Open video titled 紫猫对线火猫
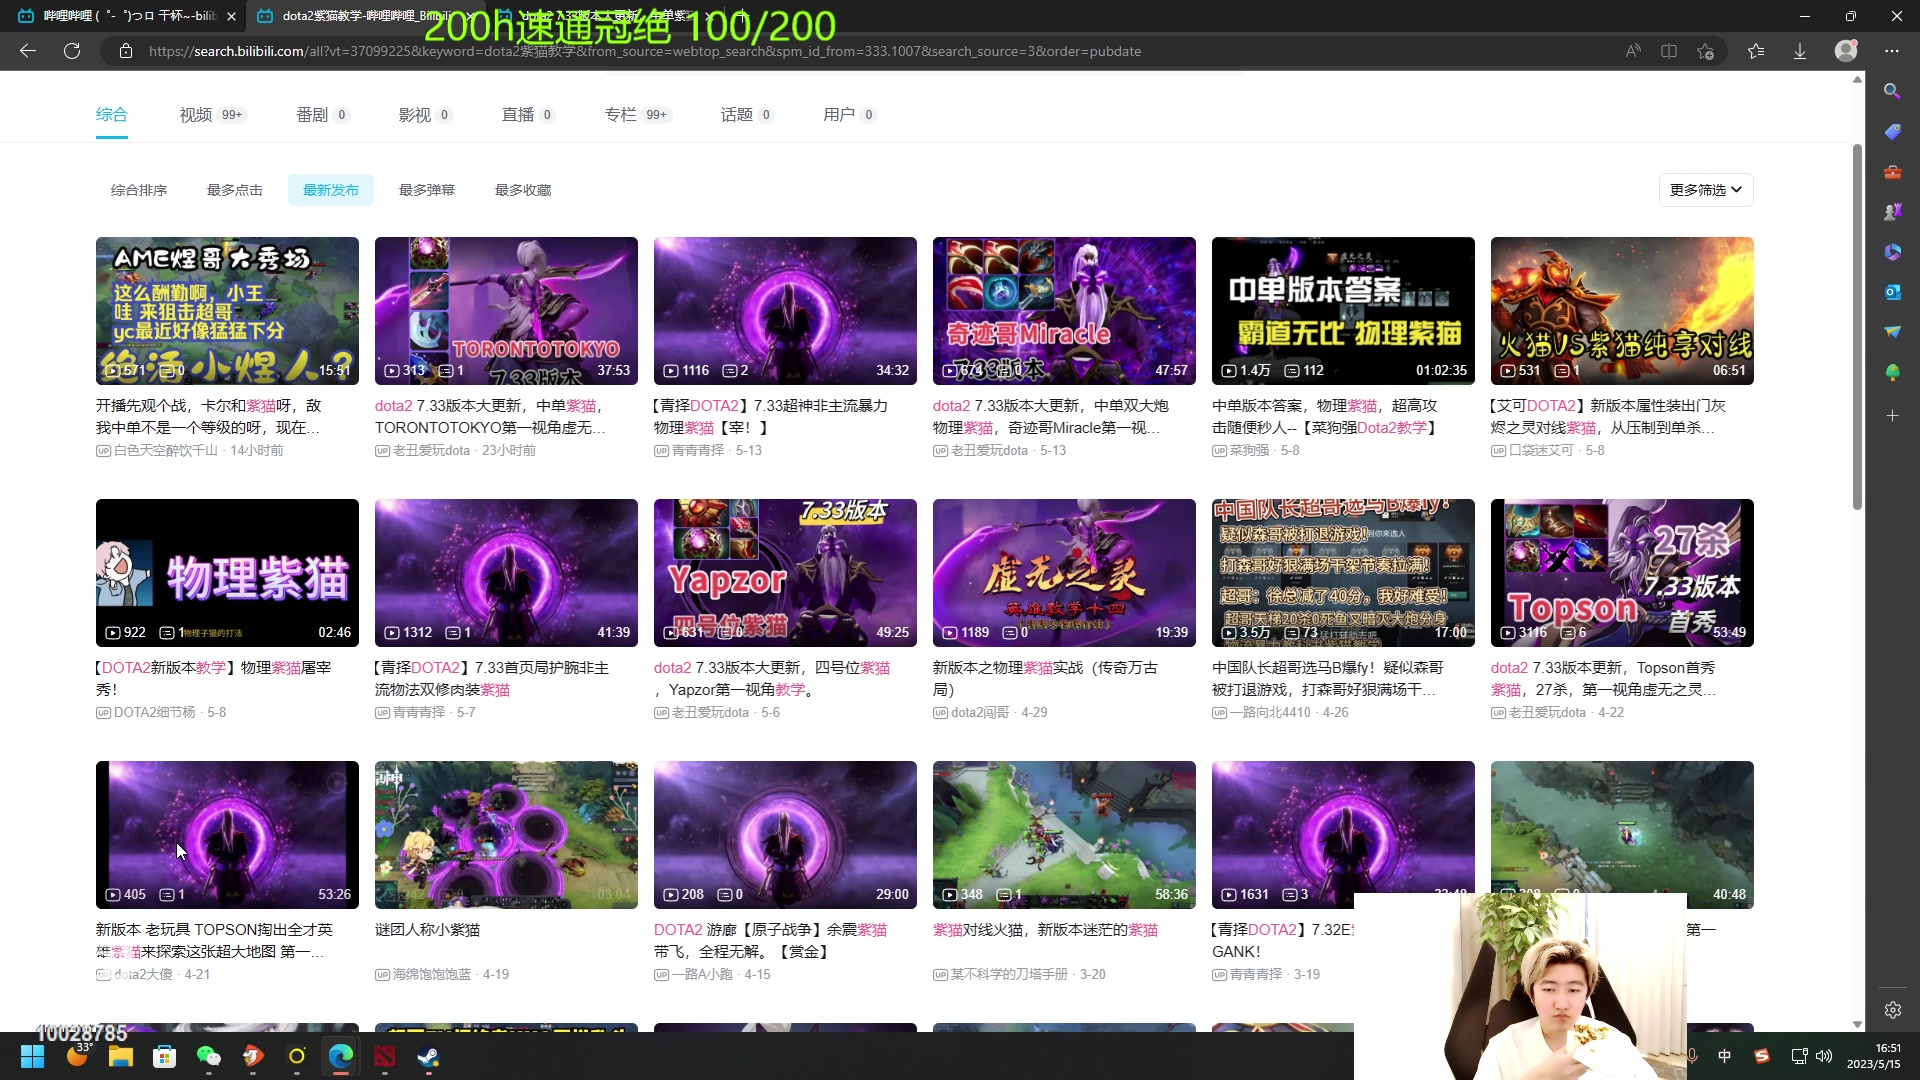Viewport: 1920px width, 1080px height. coord(1045,930)
